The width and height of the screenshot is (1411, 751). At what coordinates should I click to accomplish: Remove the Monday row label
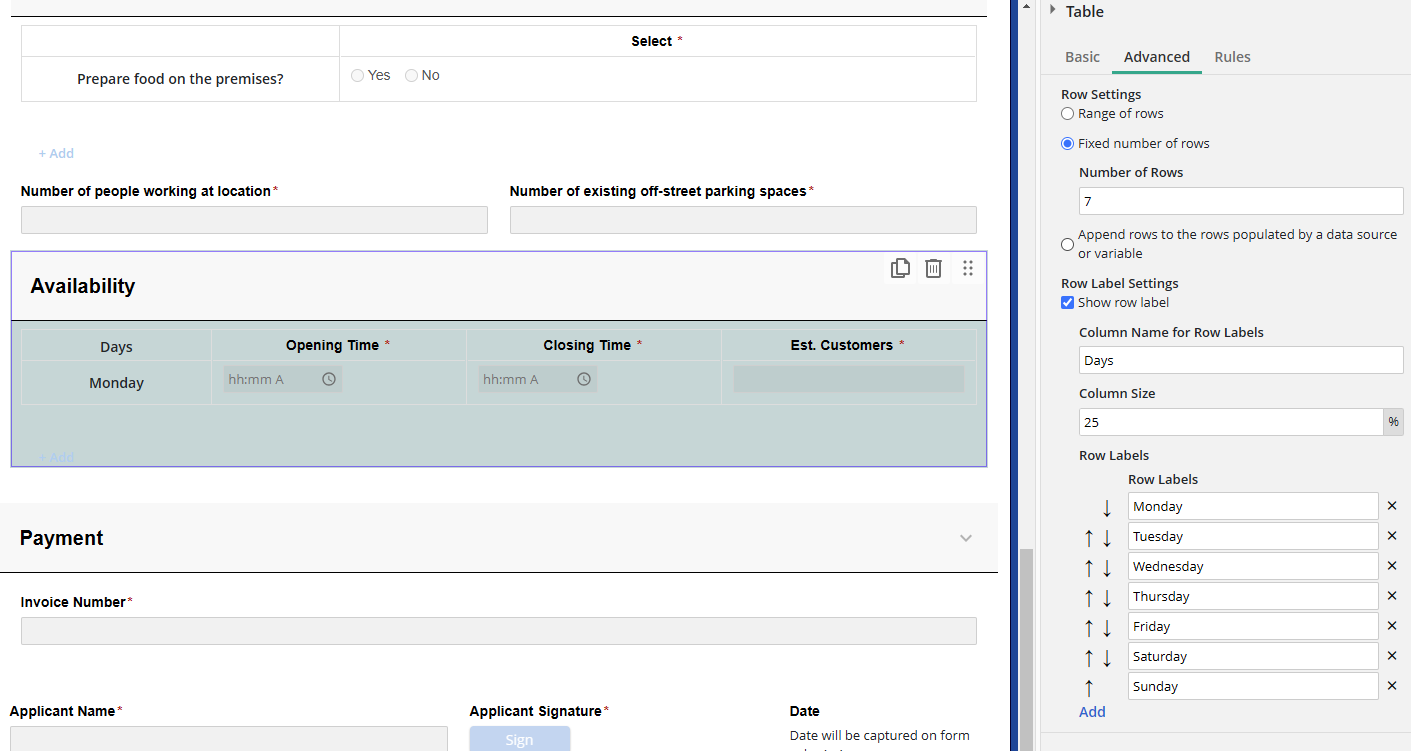click(1391, 506)
